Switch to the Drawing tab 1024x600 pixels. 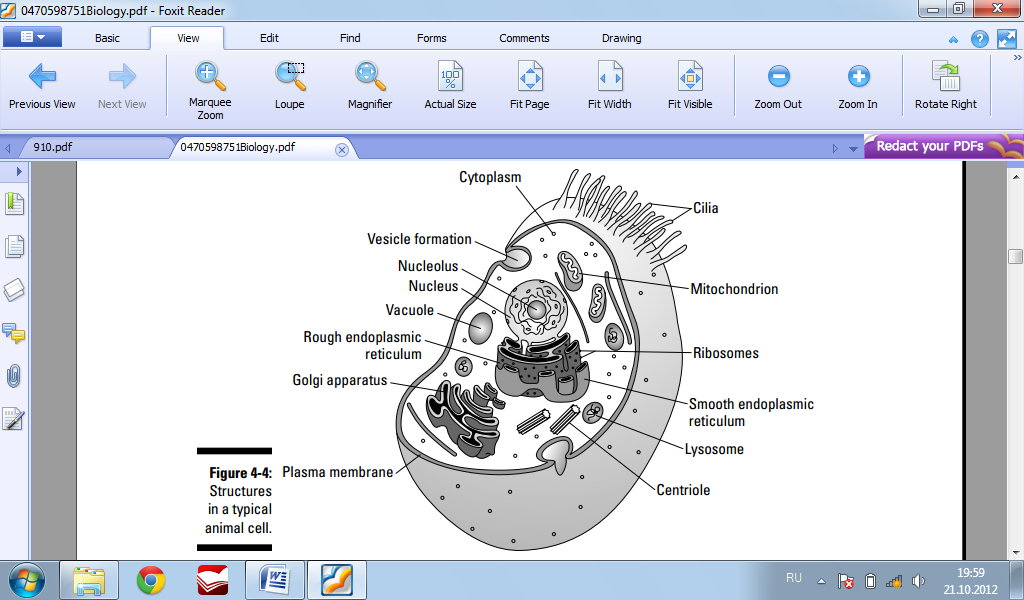pyautogui.click(x=622, y=39)
